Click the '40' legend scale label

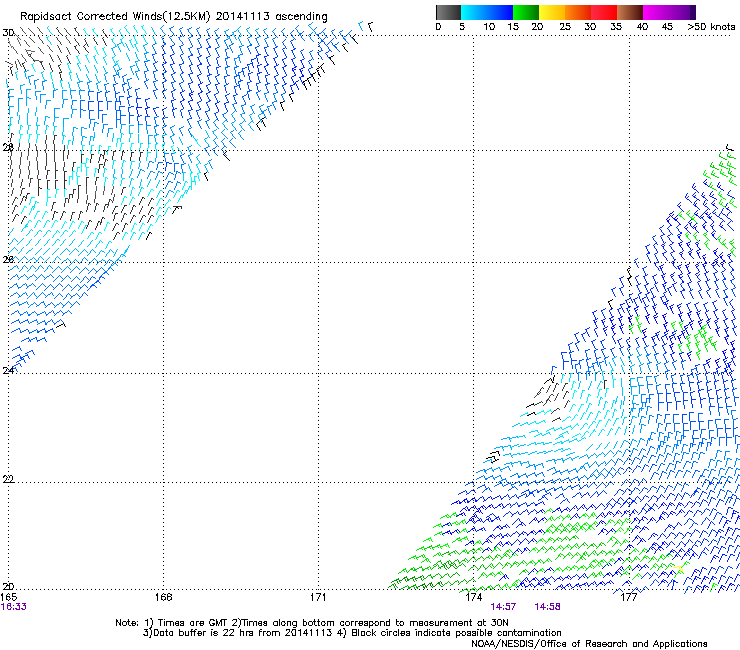coord(642,27)
